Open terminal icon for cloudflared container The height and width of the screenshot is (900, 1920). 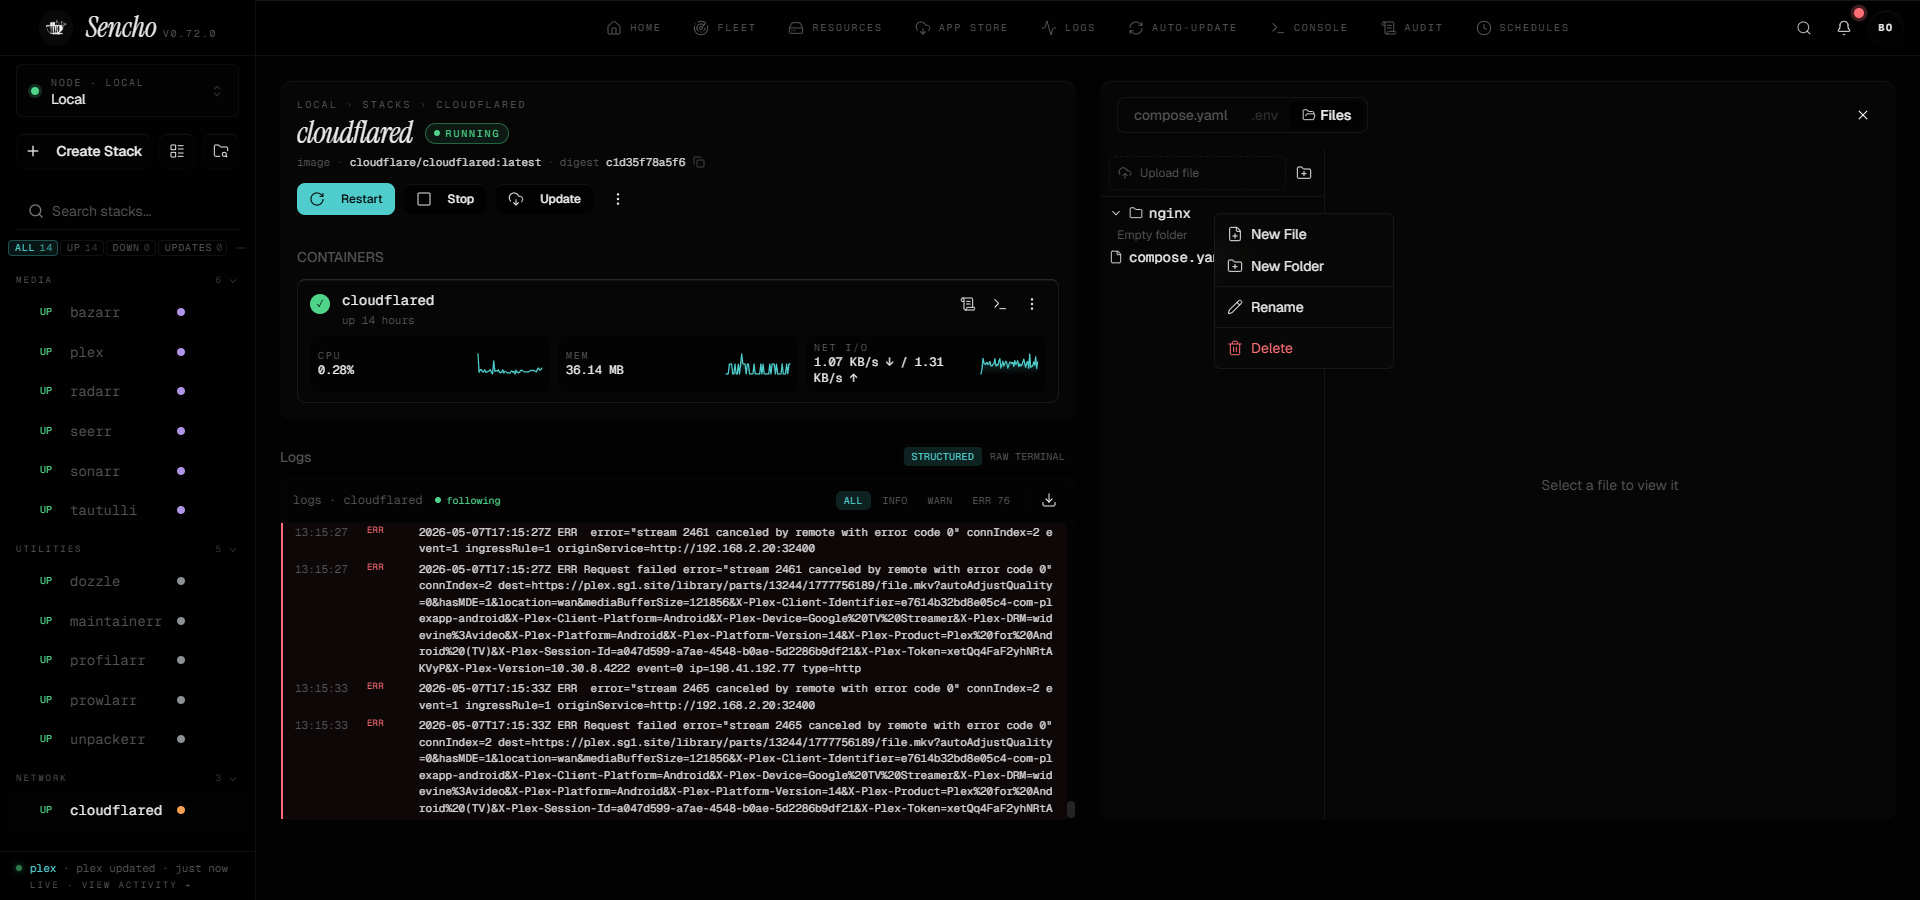click(1000, 304)
